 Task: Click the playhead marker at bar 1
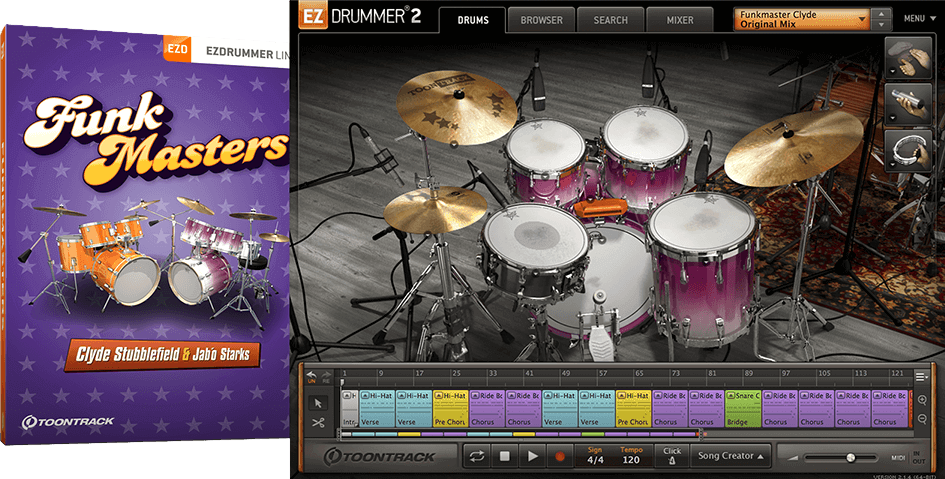click(342, 382)
